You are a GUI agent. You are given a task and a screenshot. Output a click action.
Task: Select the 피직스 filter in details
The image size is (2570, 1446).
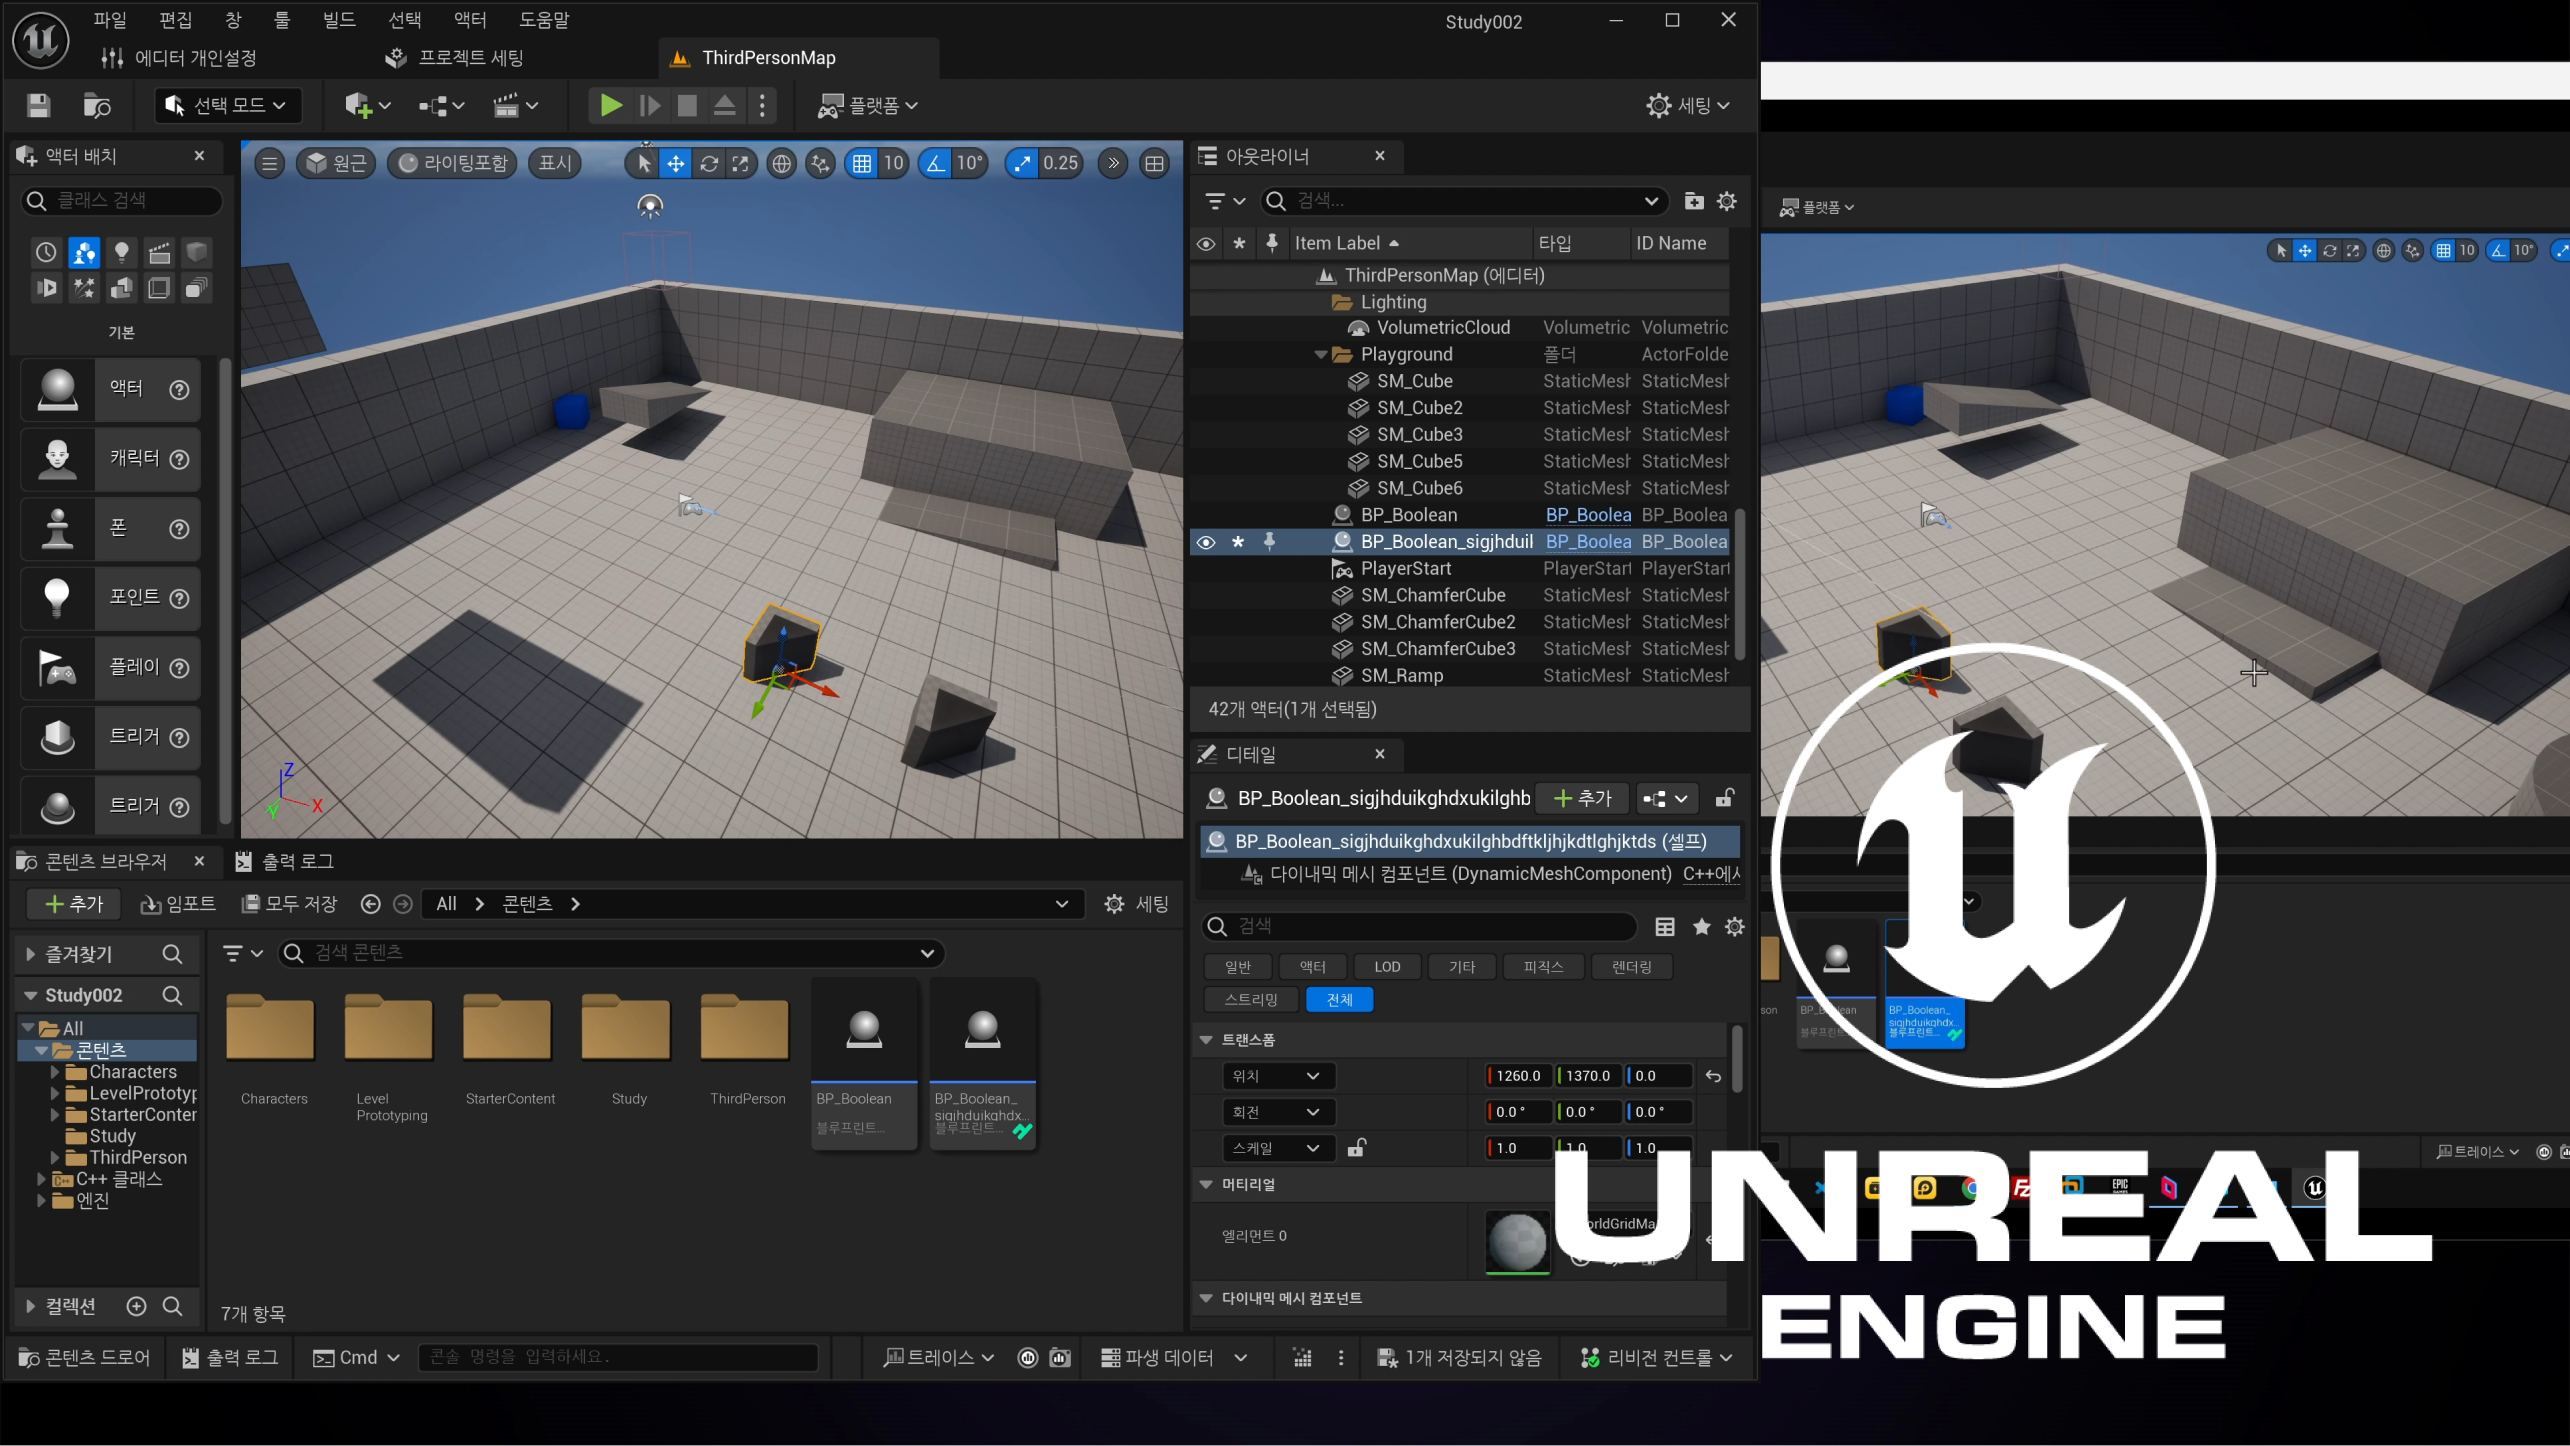click(1543, 968)
